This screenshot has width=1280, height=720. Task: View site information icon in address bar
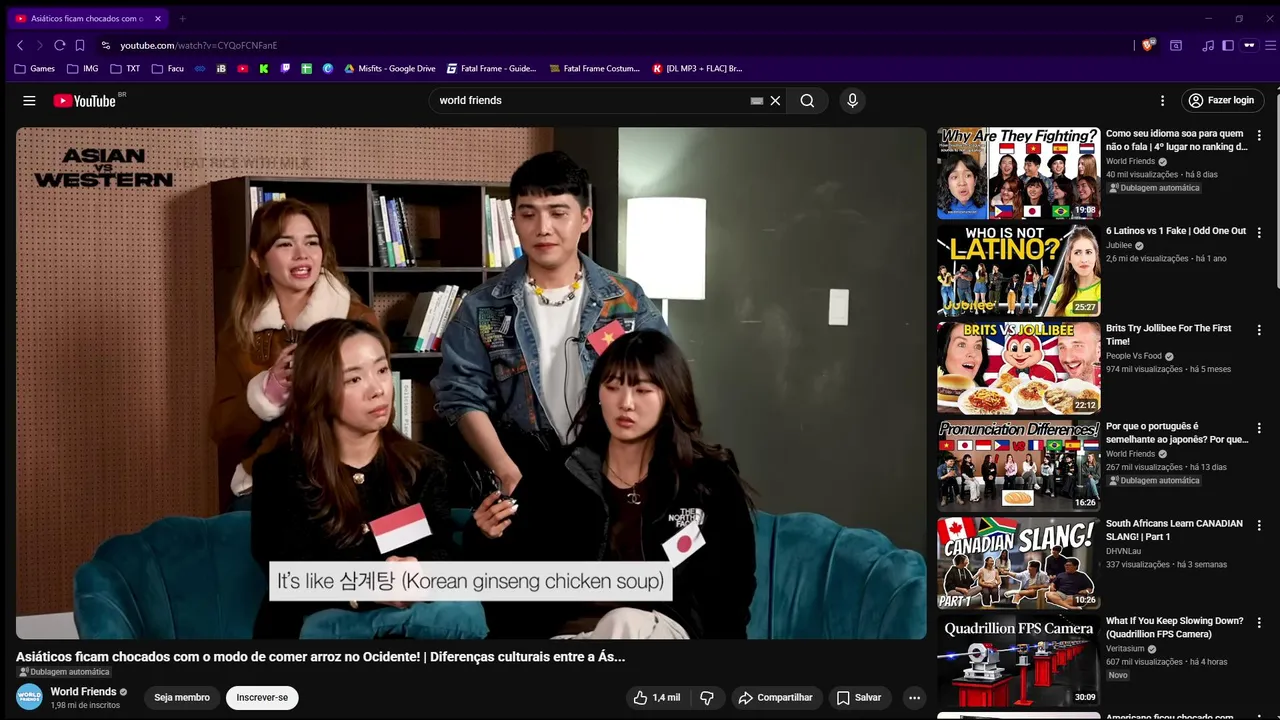pos(105,45)
